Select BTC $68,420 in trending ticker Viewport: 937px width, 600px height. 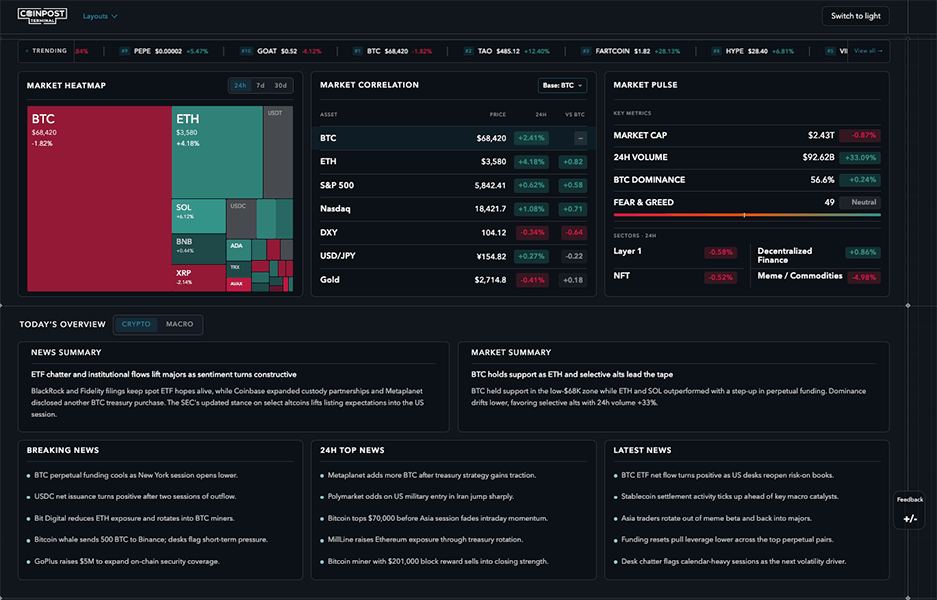pos(392,51)
